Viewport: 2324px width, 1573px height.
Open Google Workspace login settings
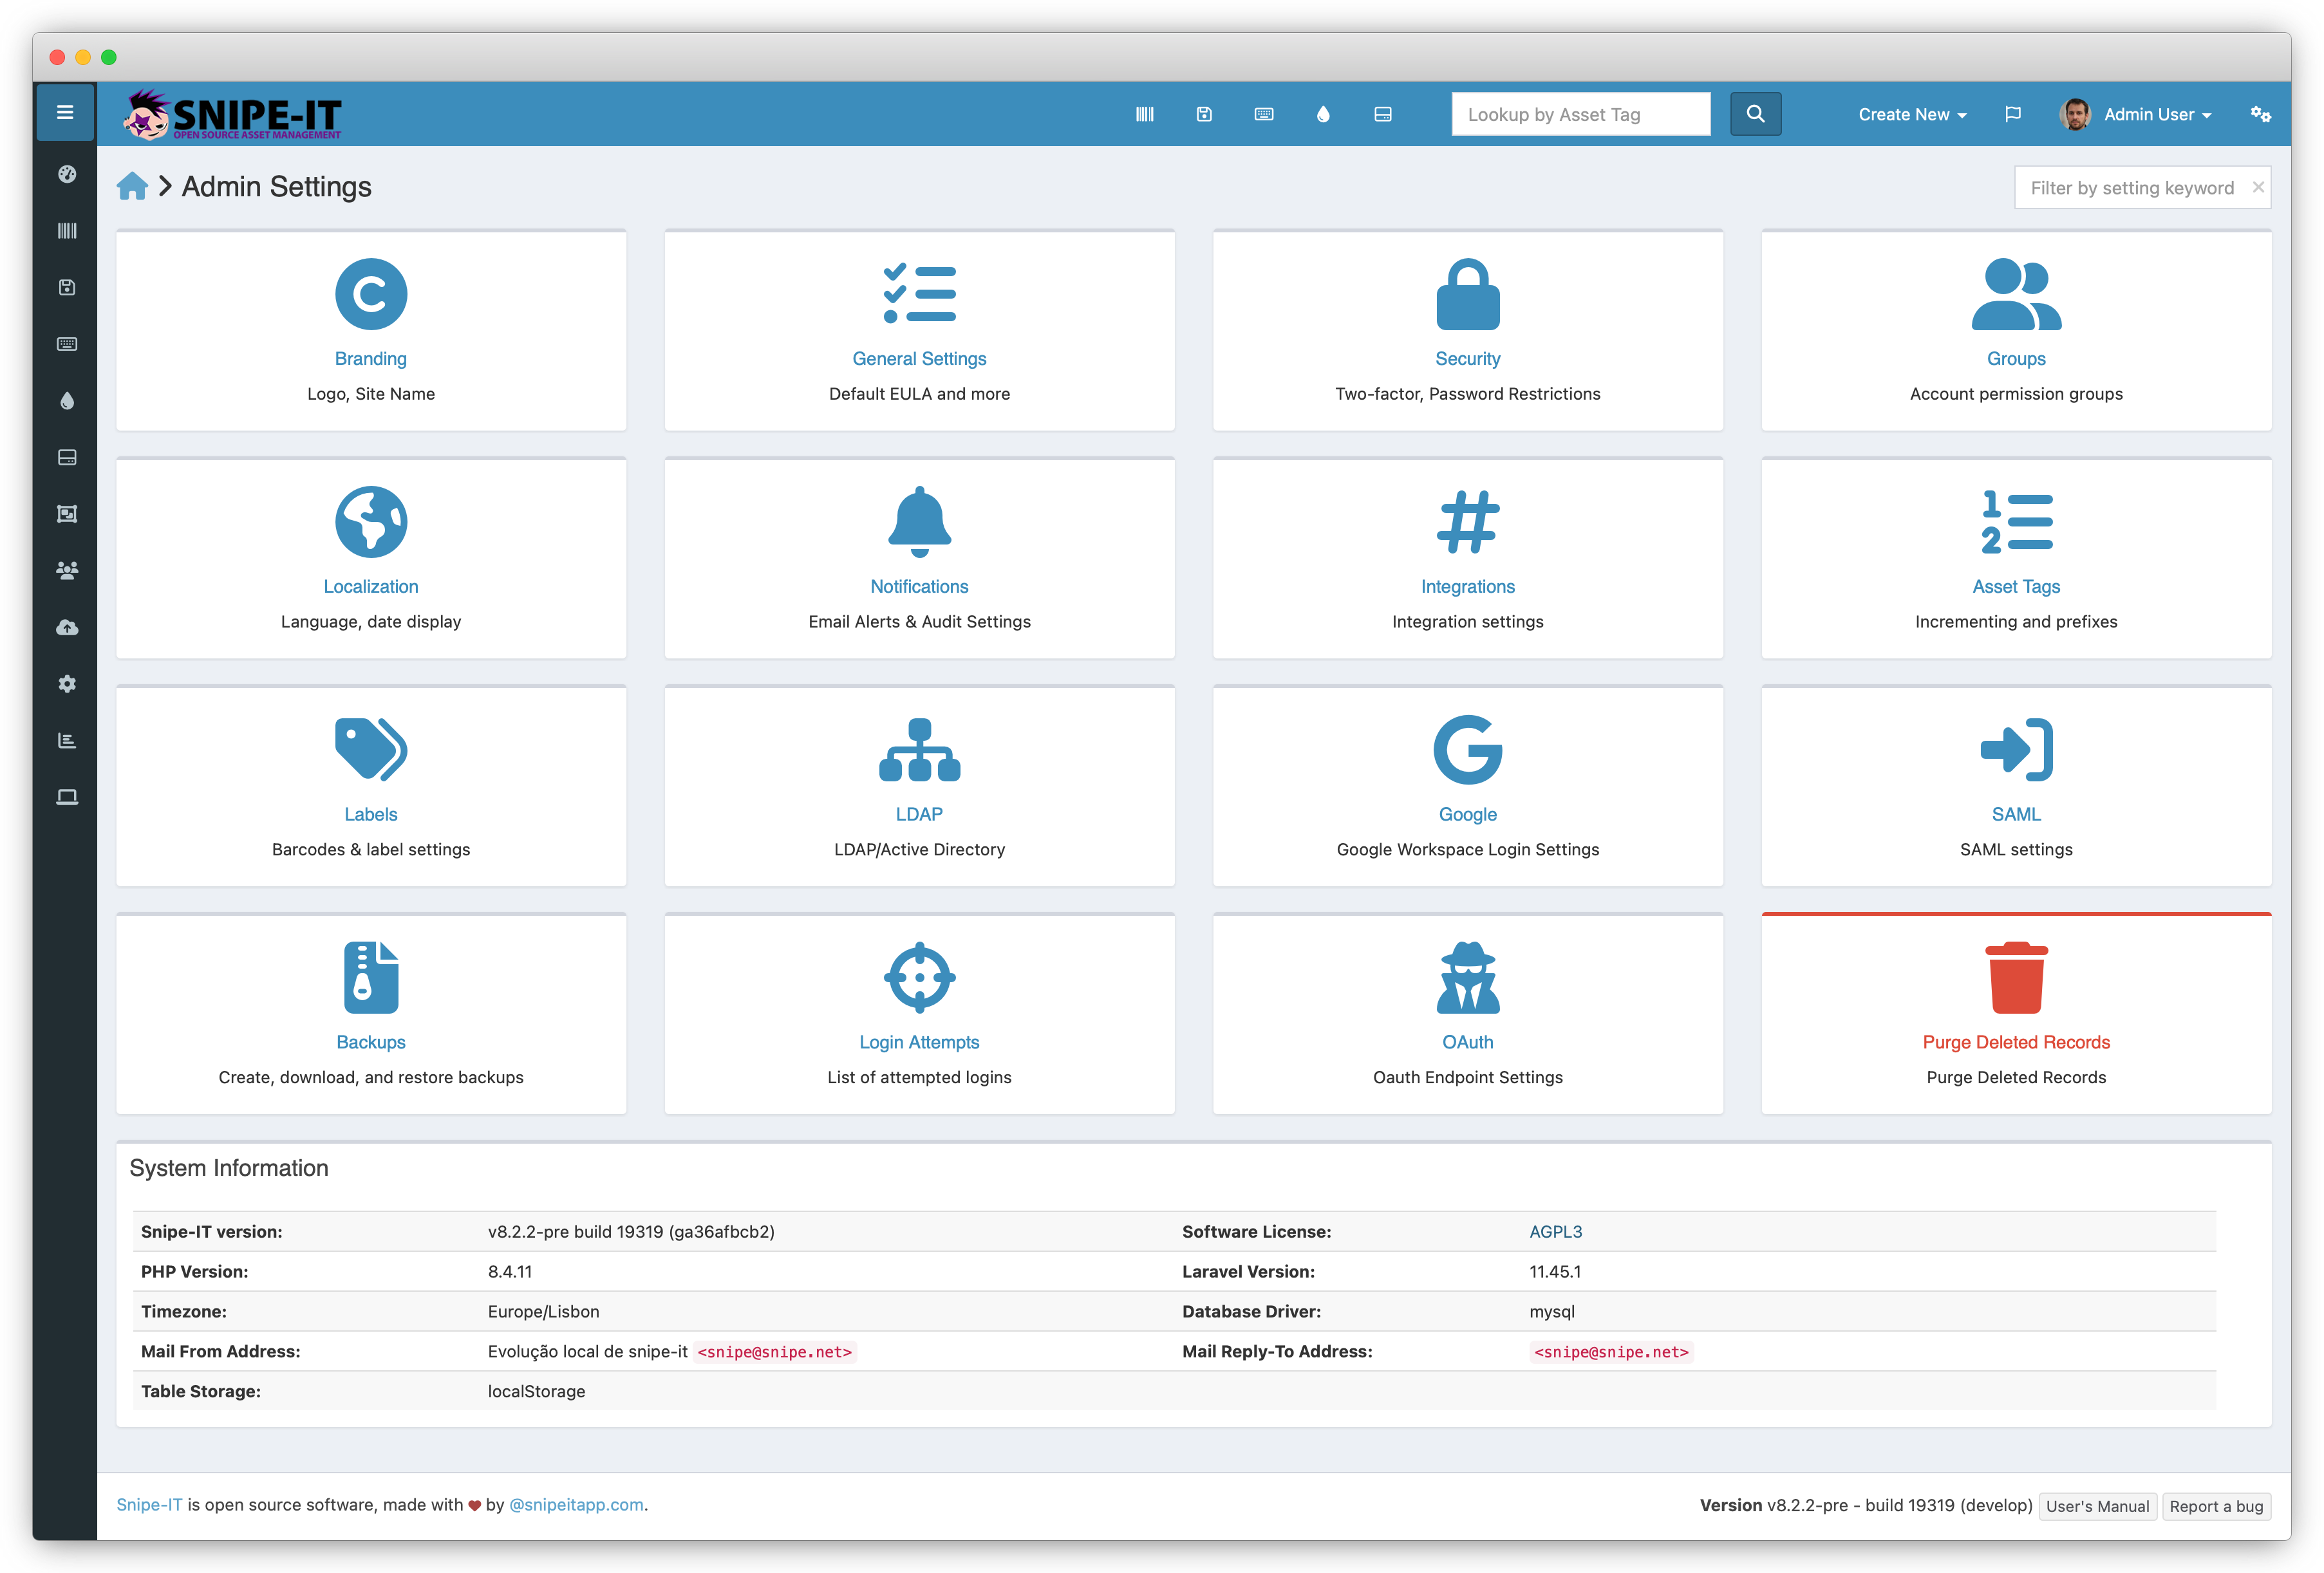coord(1468,787)
